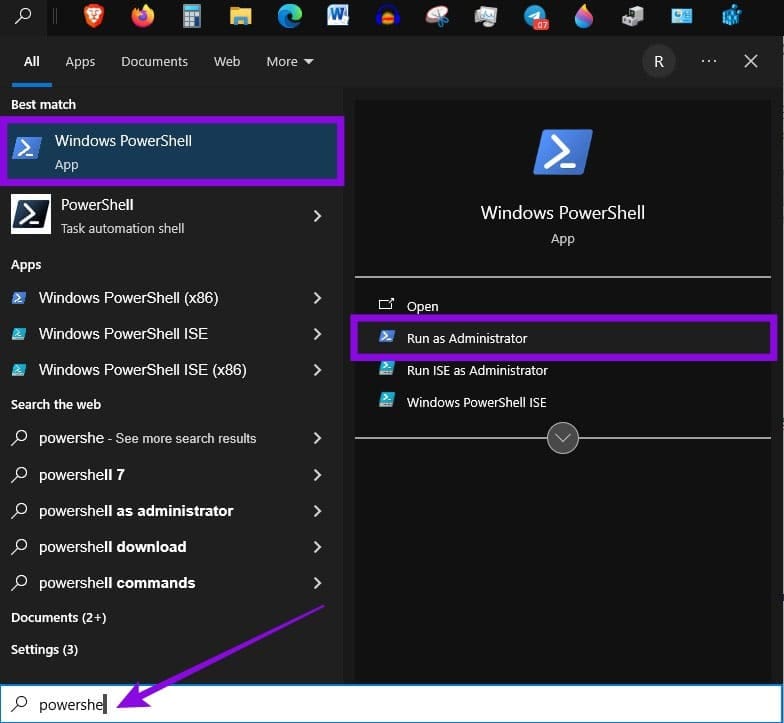Select the 'powershell download' web suggestion
This screenshot has width=784, height=723.
click(x=170, y=547)
